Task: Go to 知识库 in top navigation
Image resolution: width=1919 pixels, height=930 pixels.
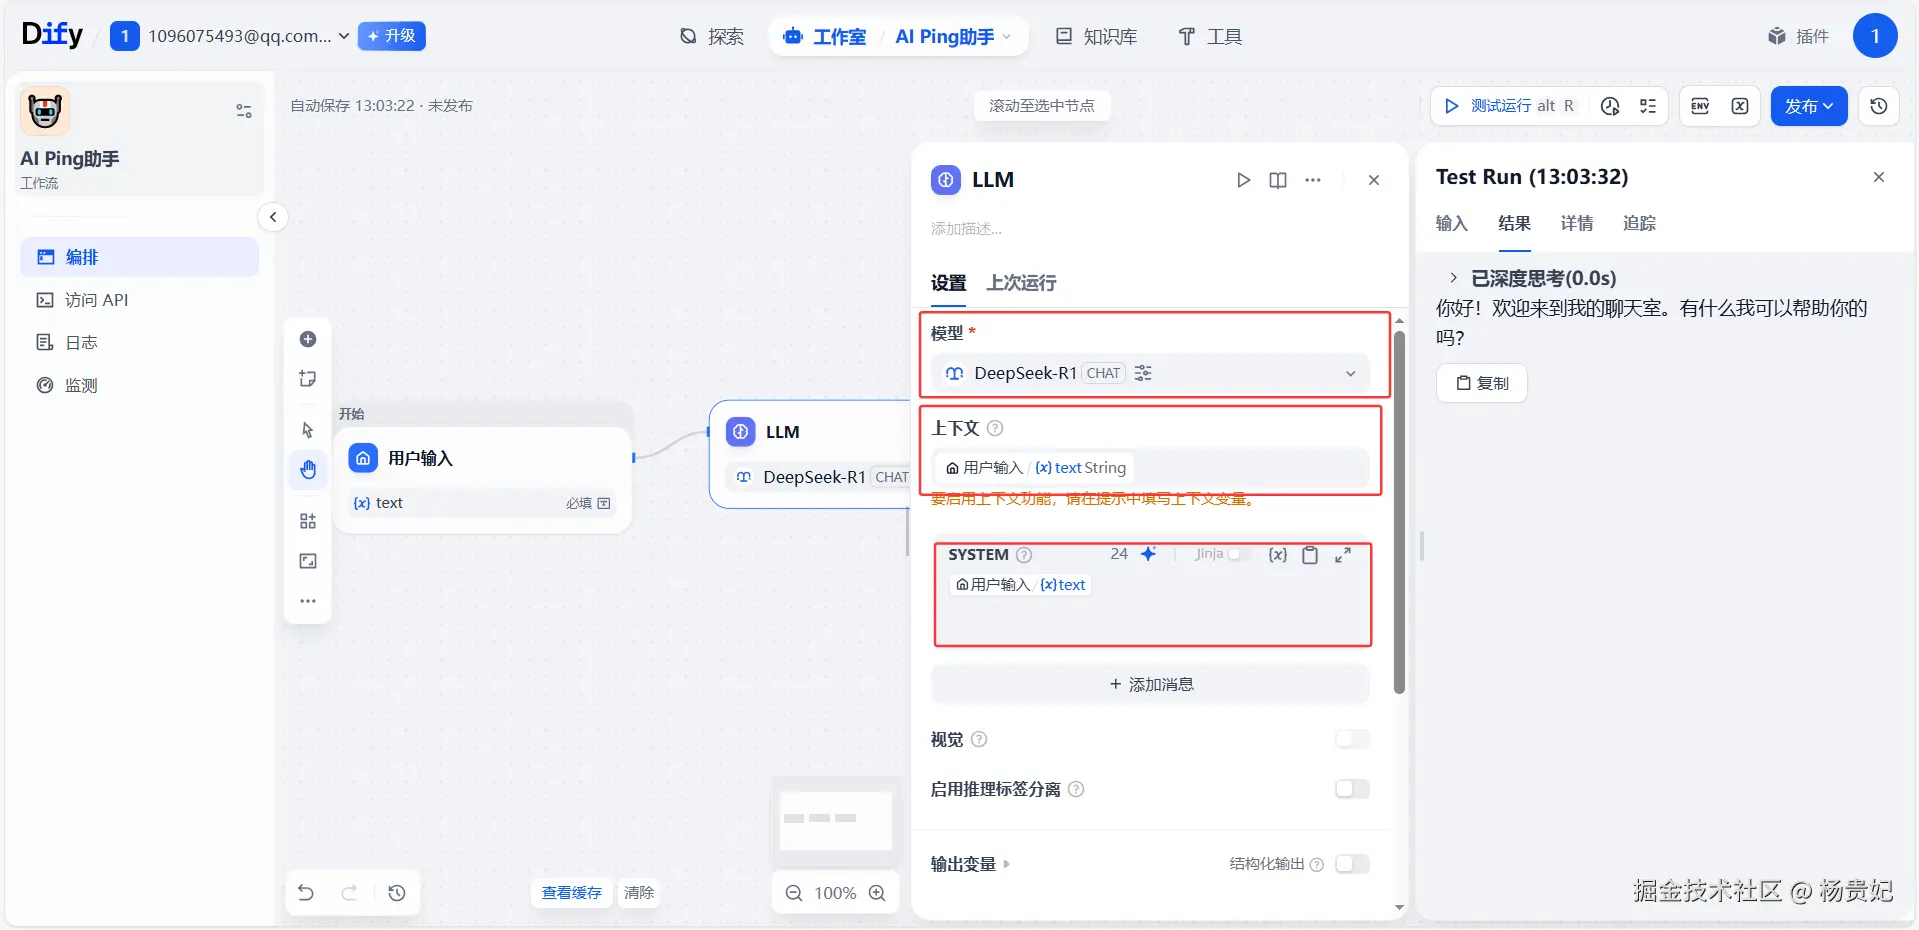Action: [x=1096, y=37]
